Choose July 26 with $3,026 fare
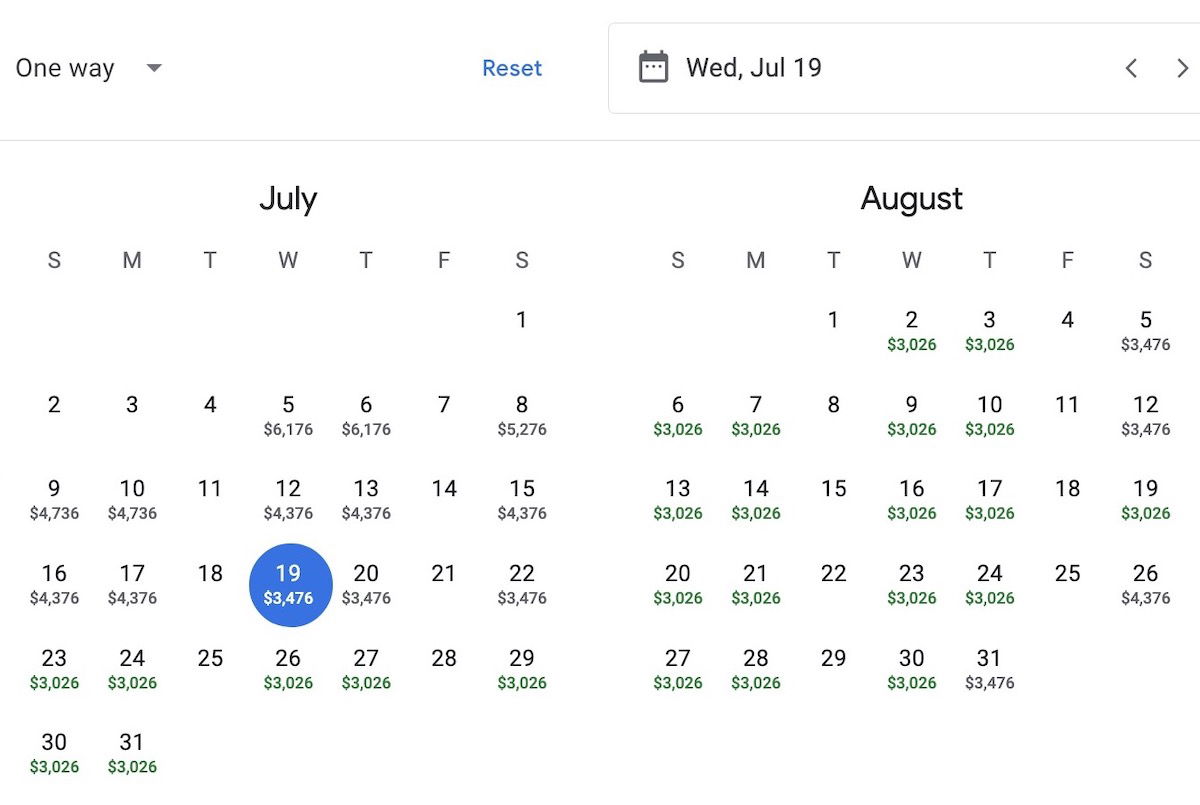The height and width of the screenshot is (805, 1200). point(288,669)
